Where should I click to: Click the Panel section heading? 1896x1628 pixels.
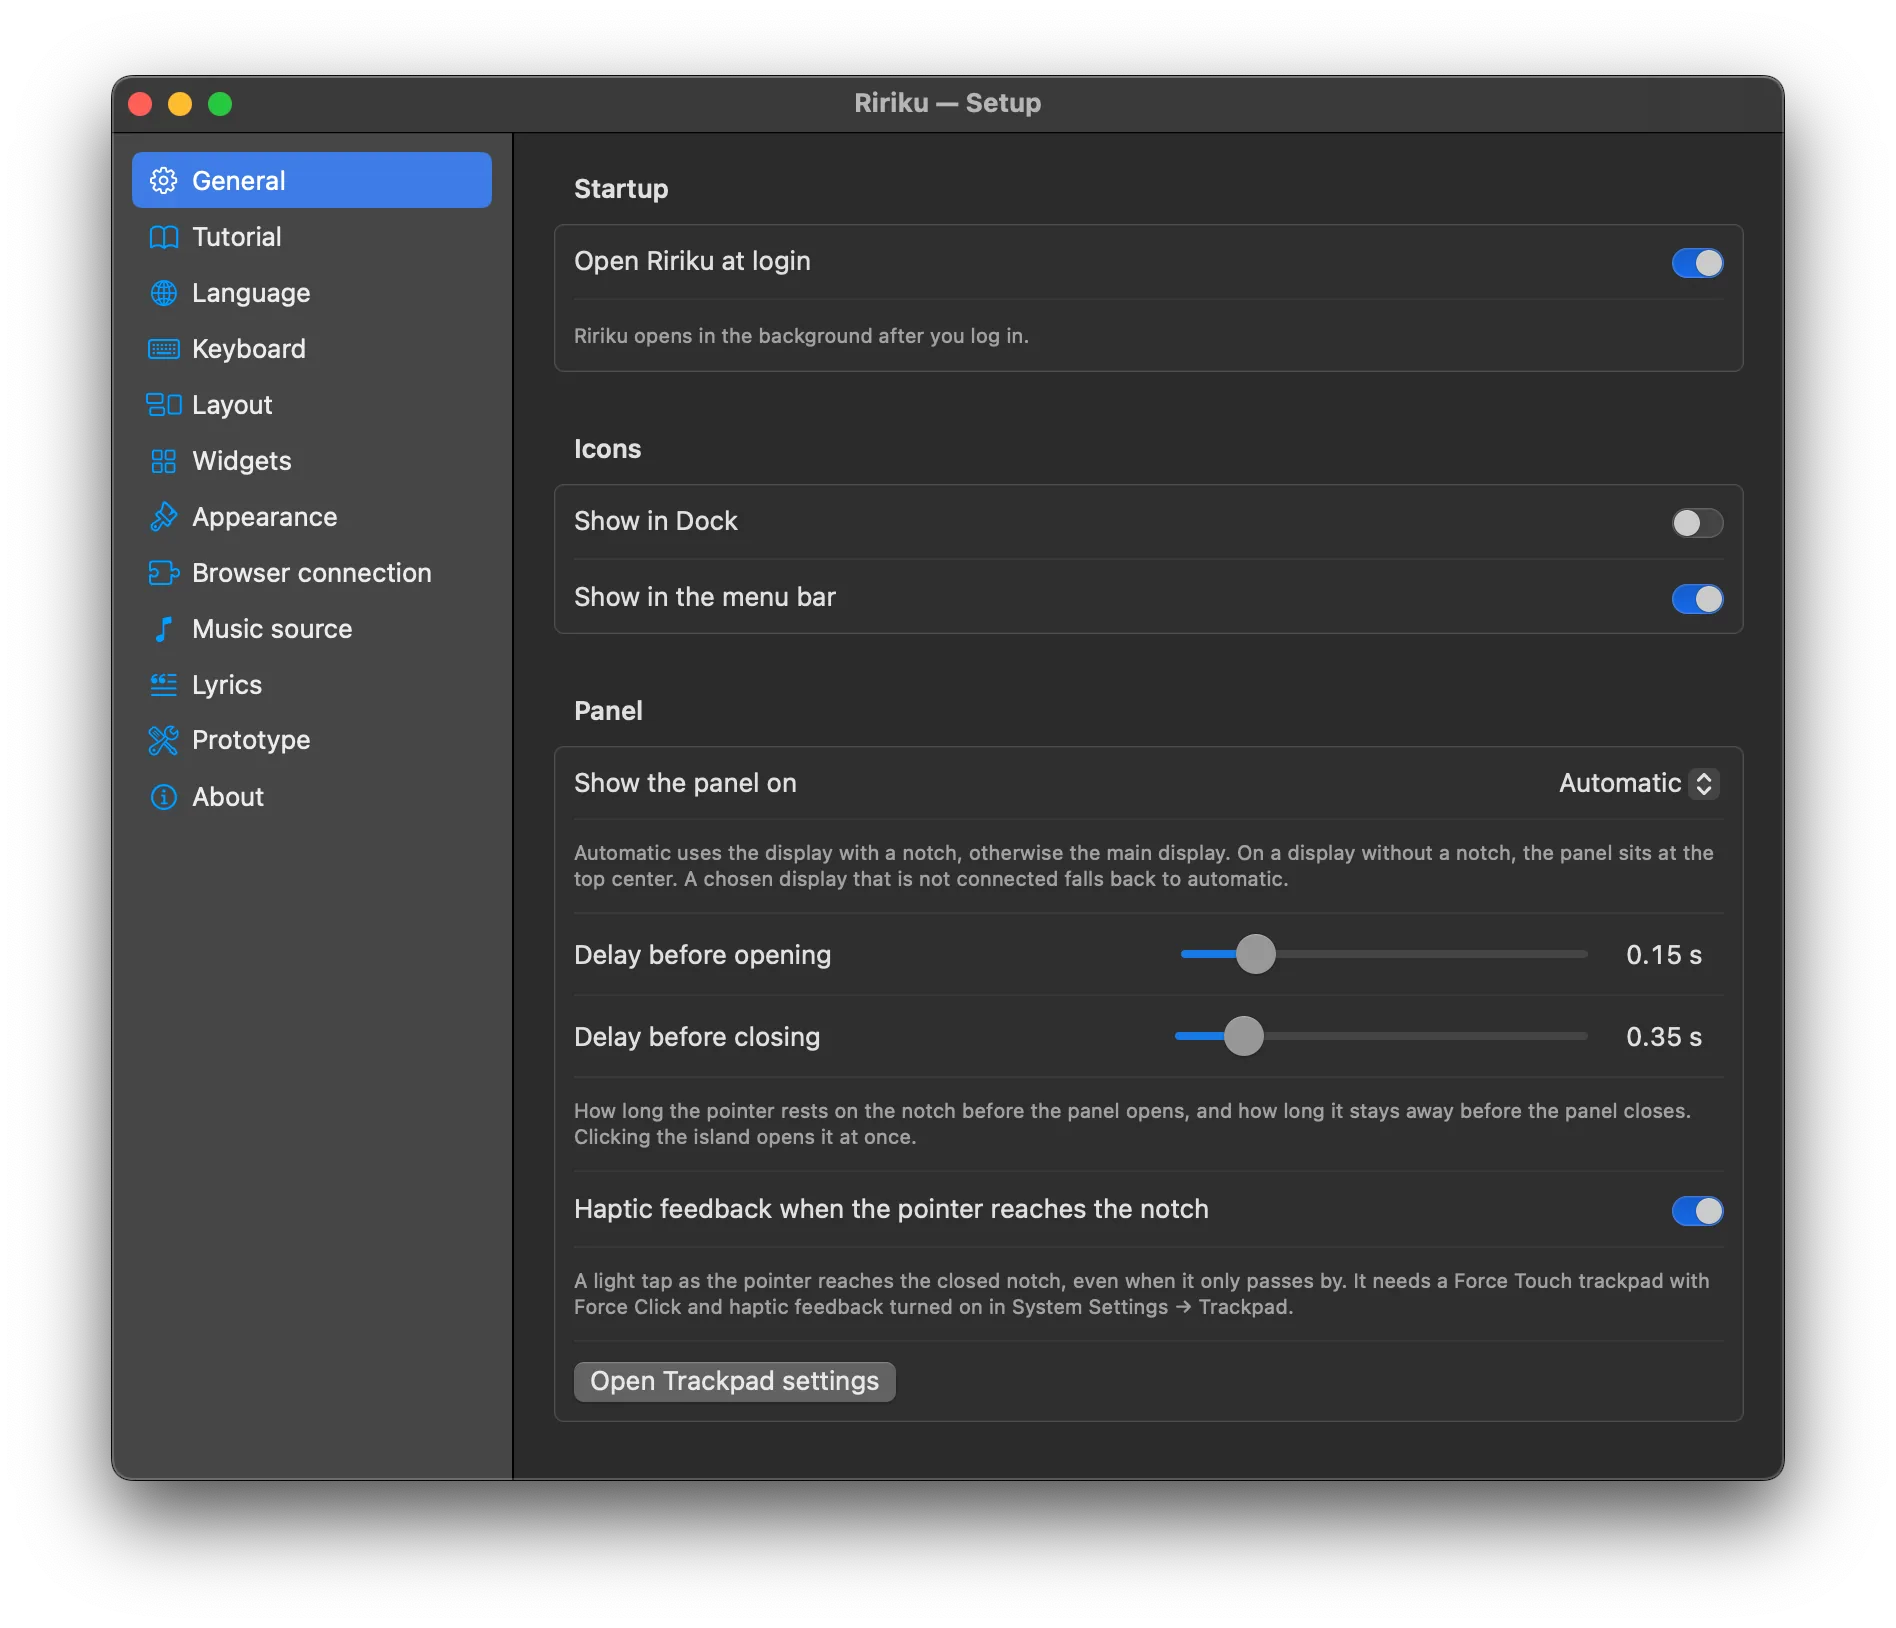608,711
